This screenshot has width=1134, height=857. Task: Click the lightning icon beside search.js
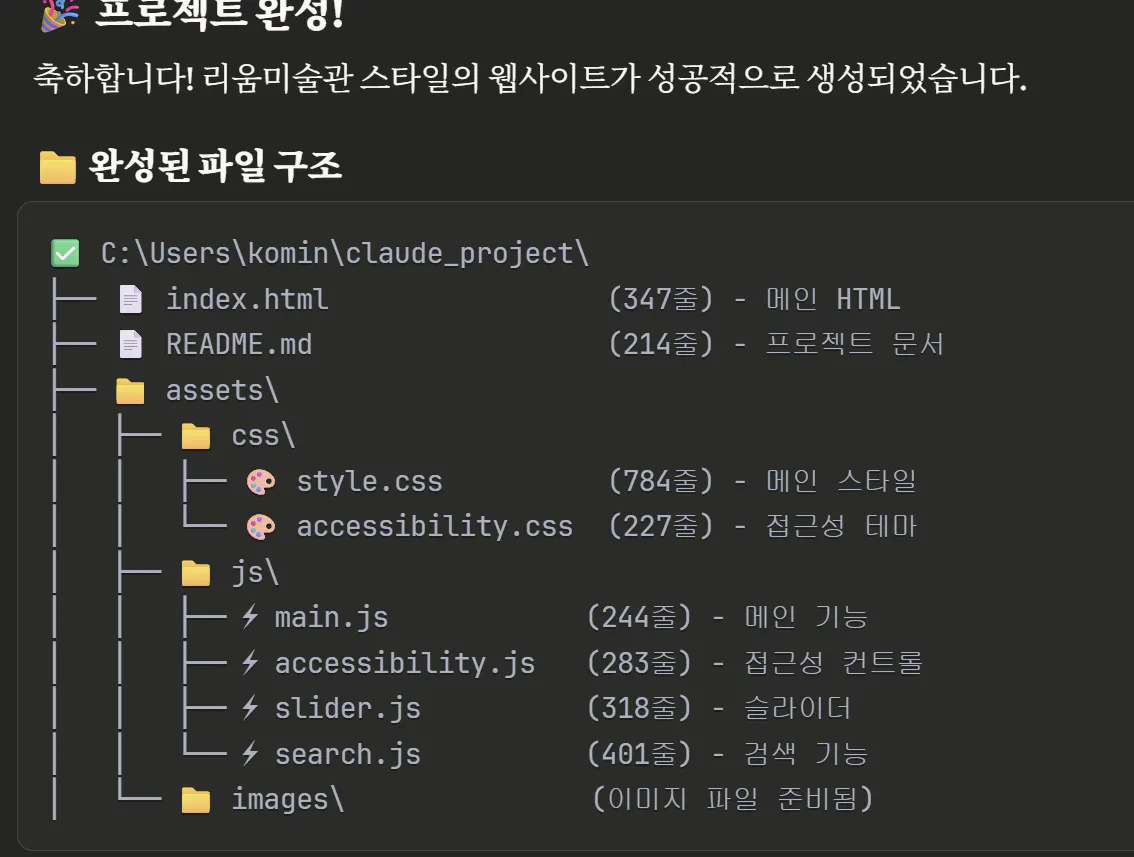pyautogui.click(x=250, y=754)
